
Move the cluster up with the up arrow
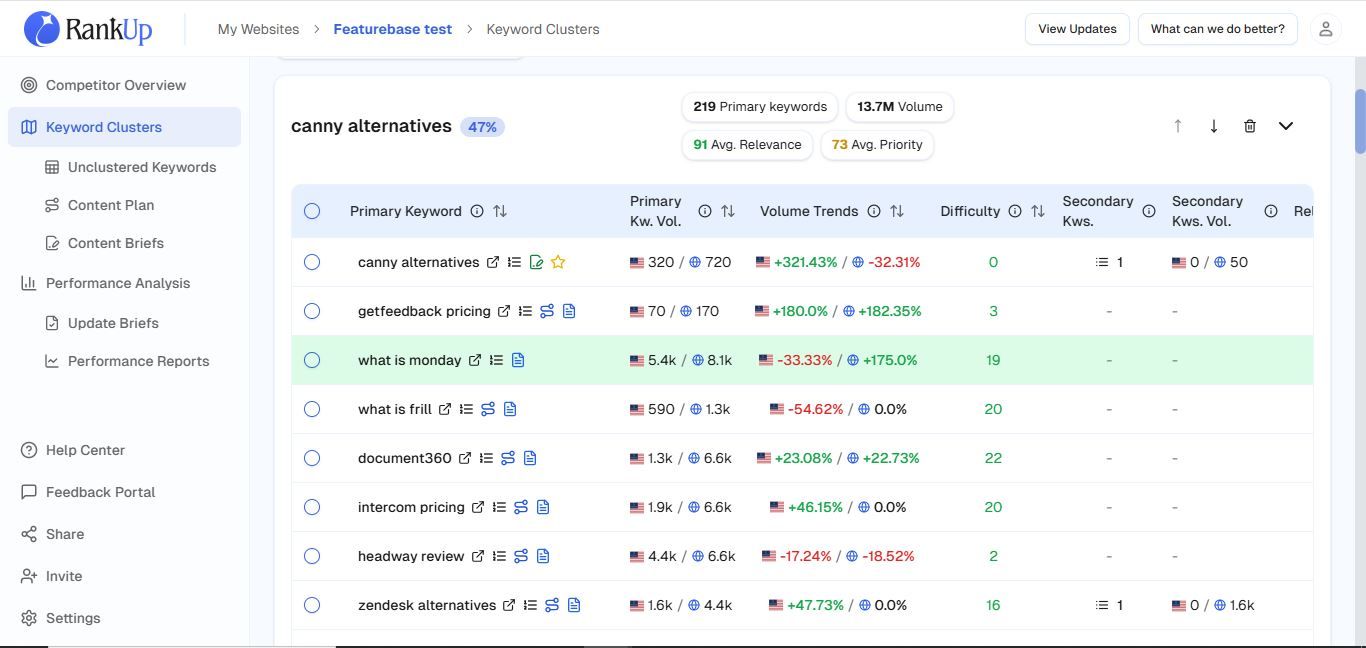(x=1177, y=126)
